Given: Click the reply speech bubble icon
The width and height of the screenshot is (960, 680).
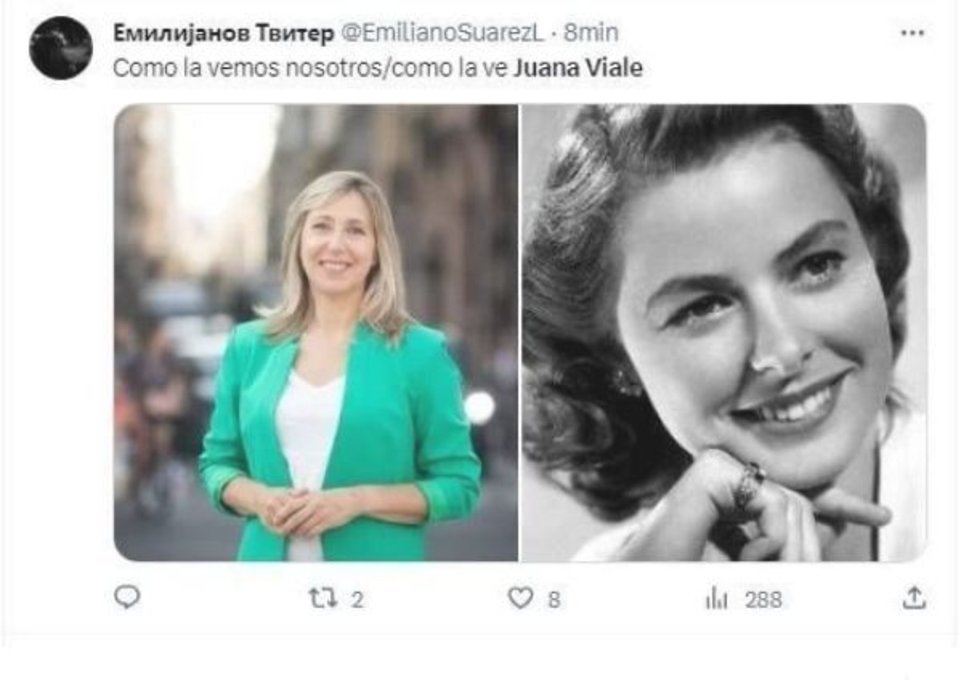Looking at the screenshot, I should coord(127,598).
